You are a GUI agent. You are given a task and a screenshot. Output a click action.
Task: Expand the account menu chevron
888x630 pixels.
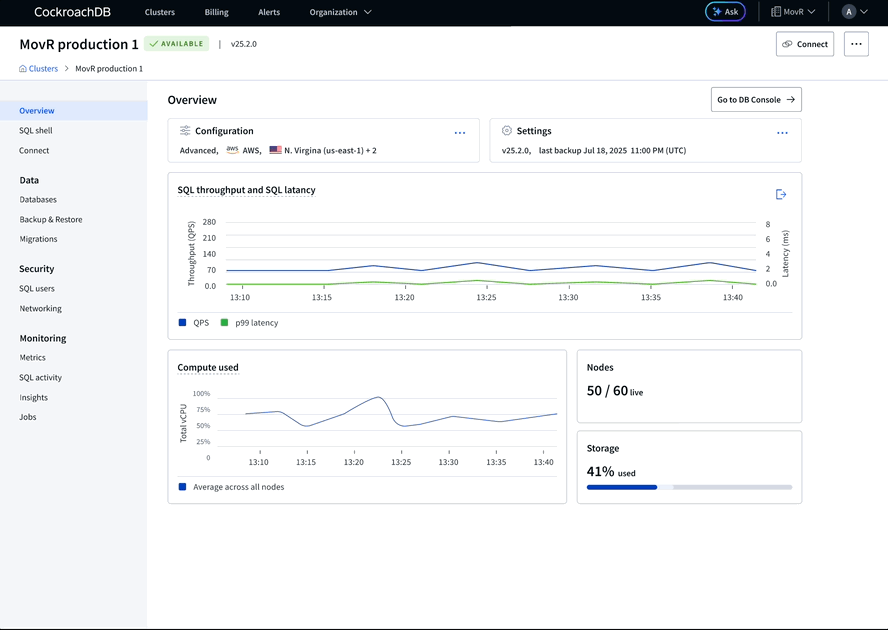(x=864, y=12)
